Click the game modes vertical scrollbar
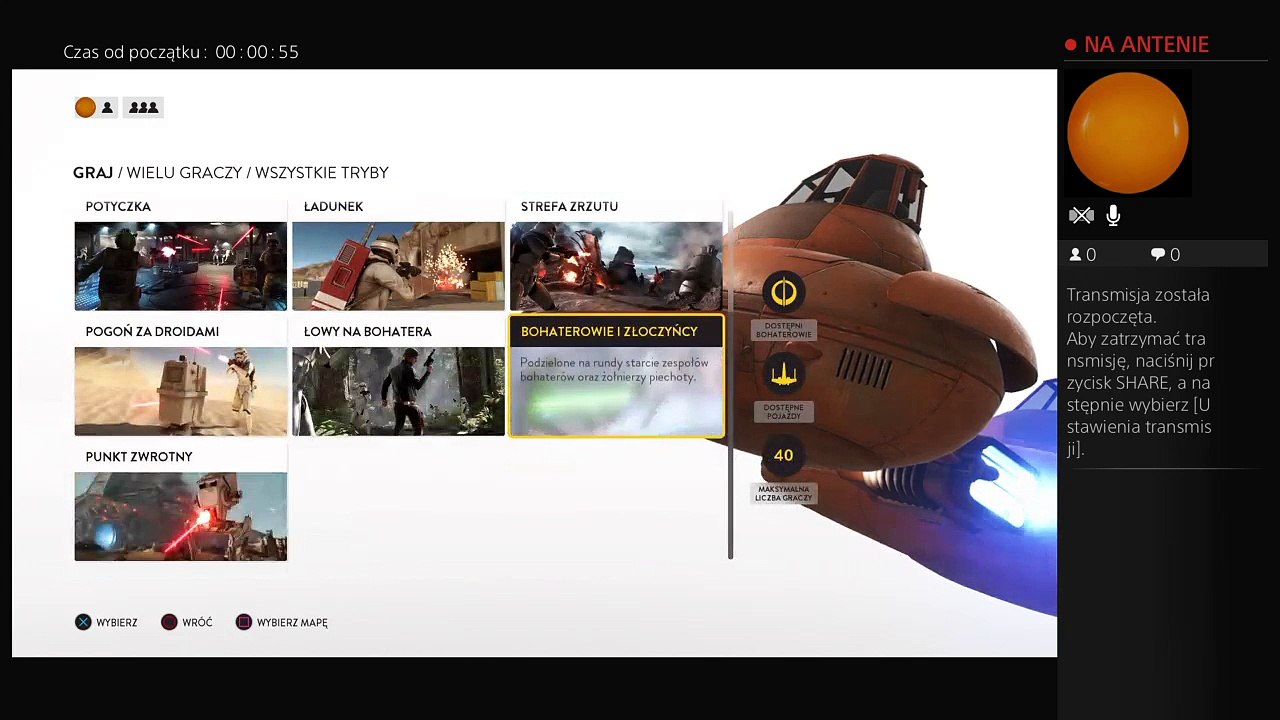The height and width of the screenshot is (720, 1280). tap(731, 385)
